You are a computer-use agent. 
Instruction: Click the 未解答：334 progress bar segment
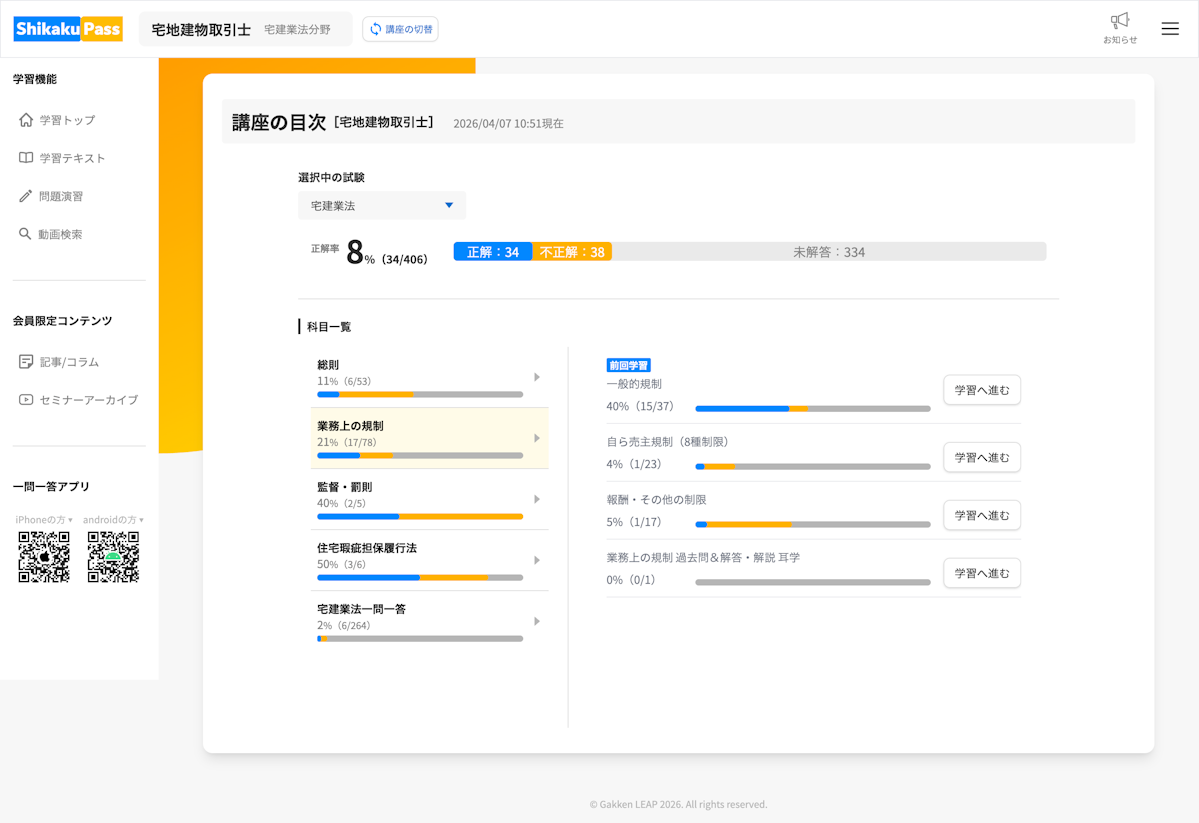coord(828,252)
